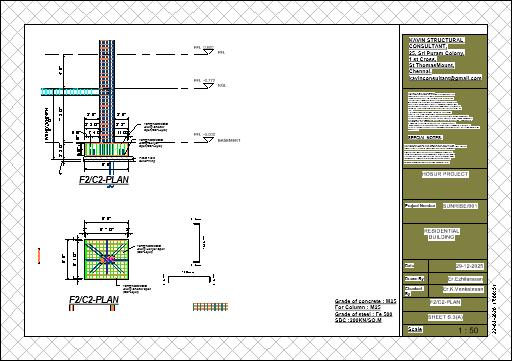Viewport: 512px width, 361px height.
Task: Click the vertical bar bending shape detail
Action: [x=198, y=242]
